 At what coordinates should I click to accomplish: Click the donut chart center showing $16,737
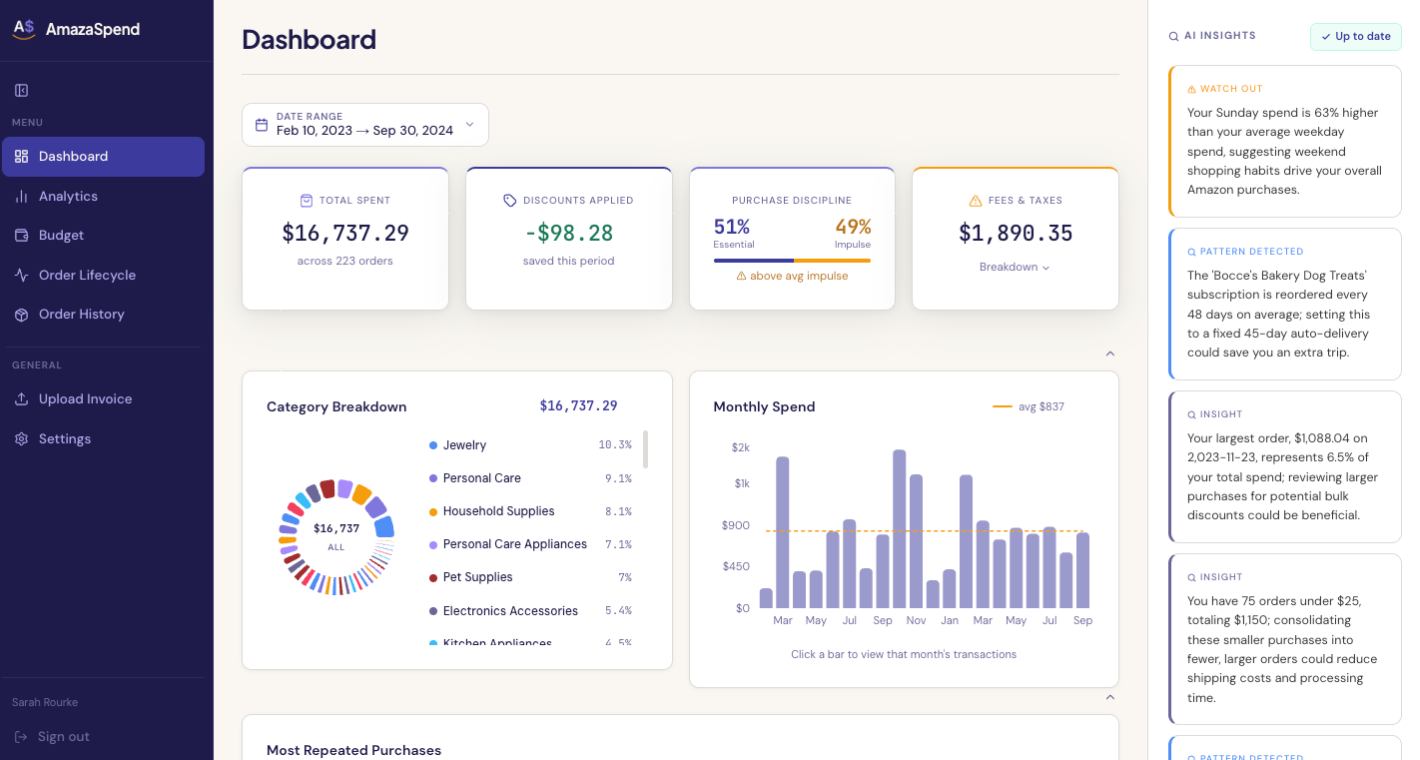click(336, 536)
